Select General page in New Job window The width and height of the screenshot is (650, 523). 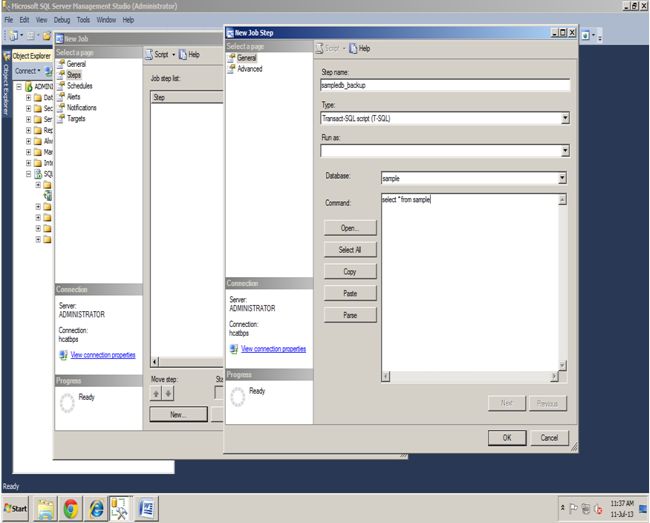[x=76, y=64]
